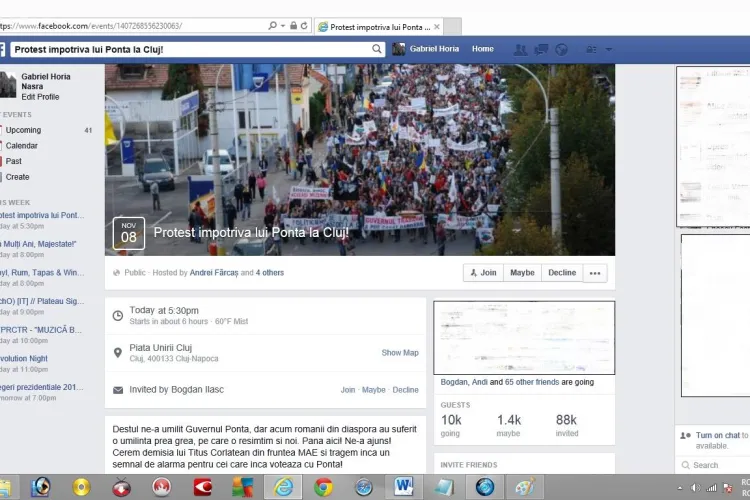Show hidden icons arrow in system tray
This screenshot has width=750, height=500.
coord(680,489)
